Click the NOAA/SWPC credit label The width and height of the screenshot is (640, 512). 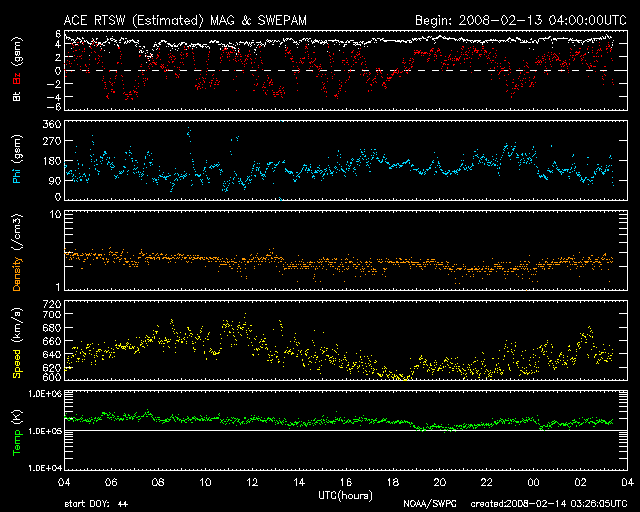click(x=425, y=503)
